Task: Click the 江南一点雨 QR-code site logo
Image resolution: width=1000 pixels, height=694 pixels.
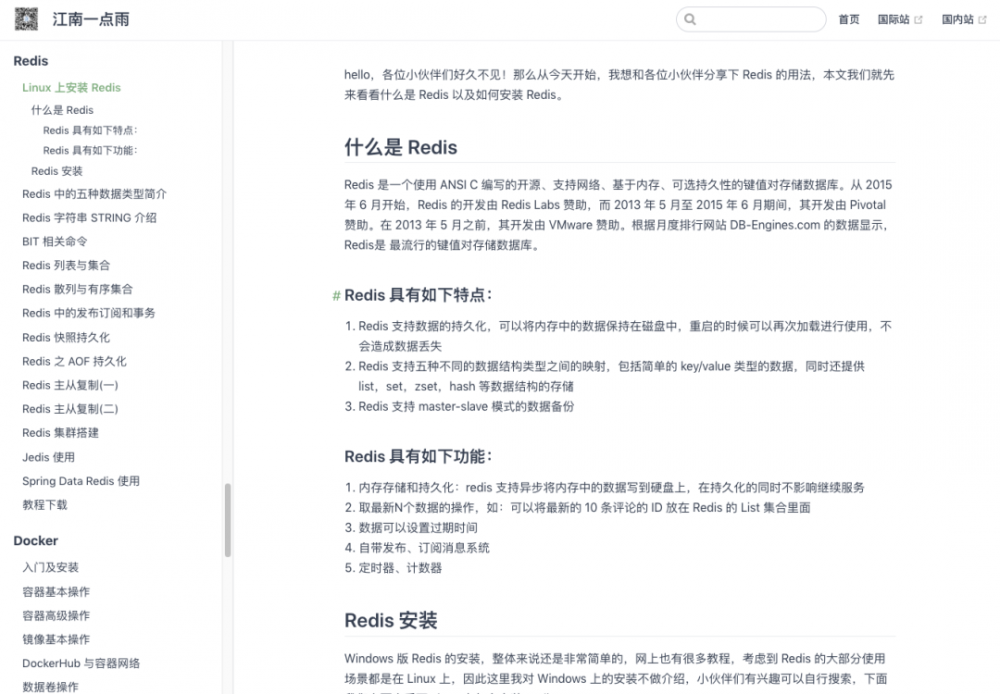Action: (26, 19)
